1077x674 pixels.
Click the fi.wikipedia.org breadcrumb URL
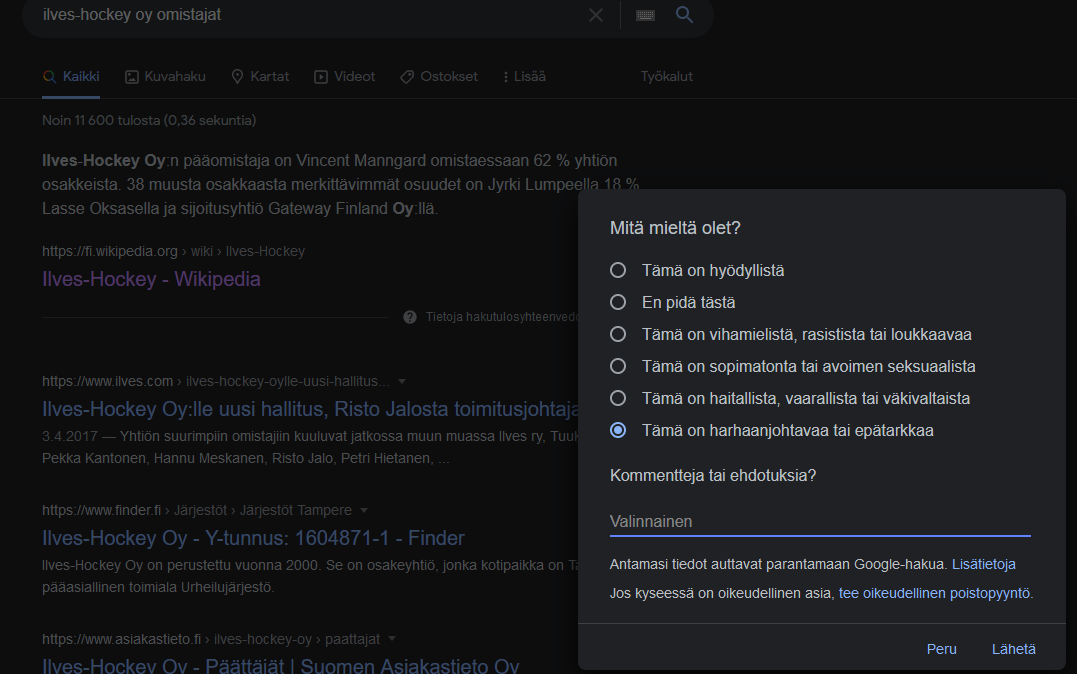click(x=173, y=251)
